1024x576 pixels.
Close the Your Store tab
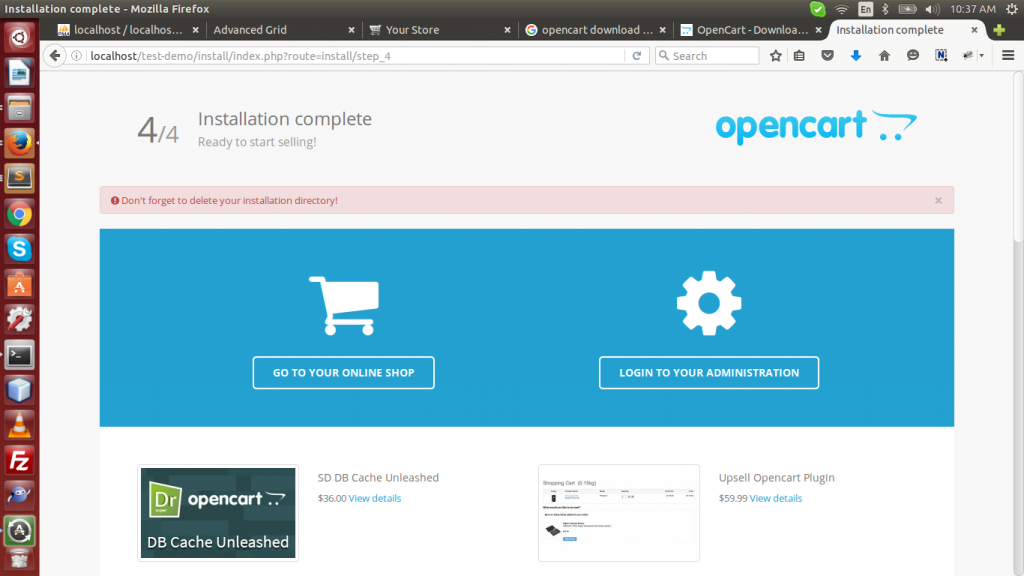click(507, 30)
